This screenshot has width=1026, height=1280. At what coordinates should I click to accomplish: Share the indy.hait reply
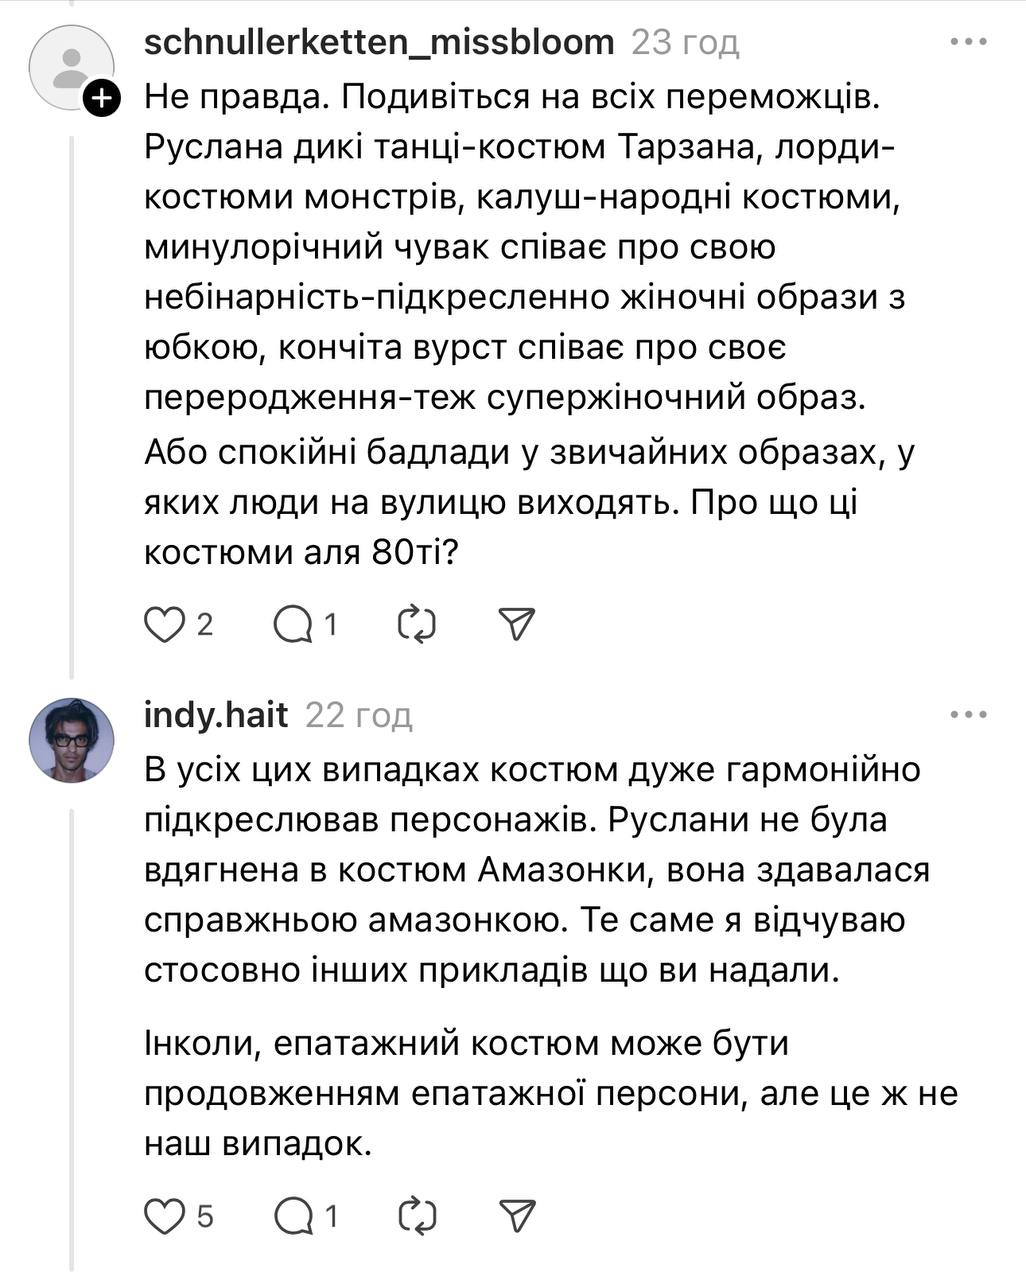tap(517, 1216)
